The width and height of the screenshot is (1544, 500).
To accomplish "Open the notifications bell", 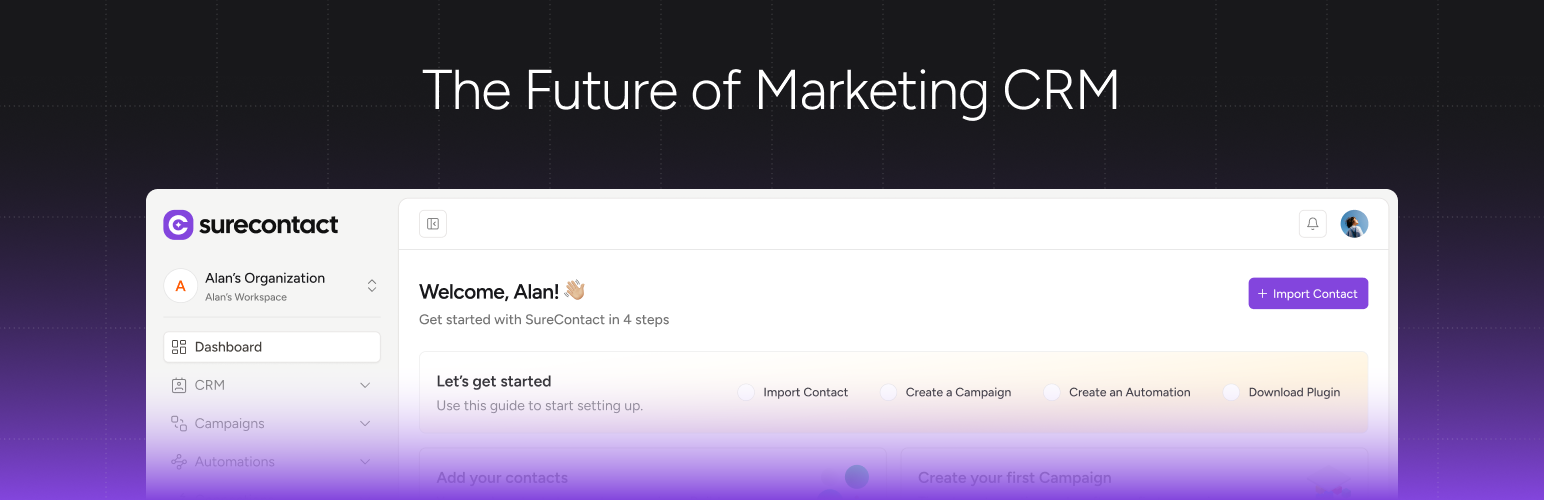I will click(1312, 224).
